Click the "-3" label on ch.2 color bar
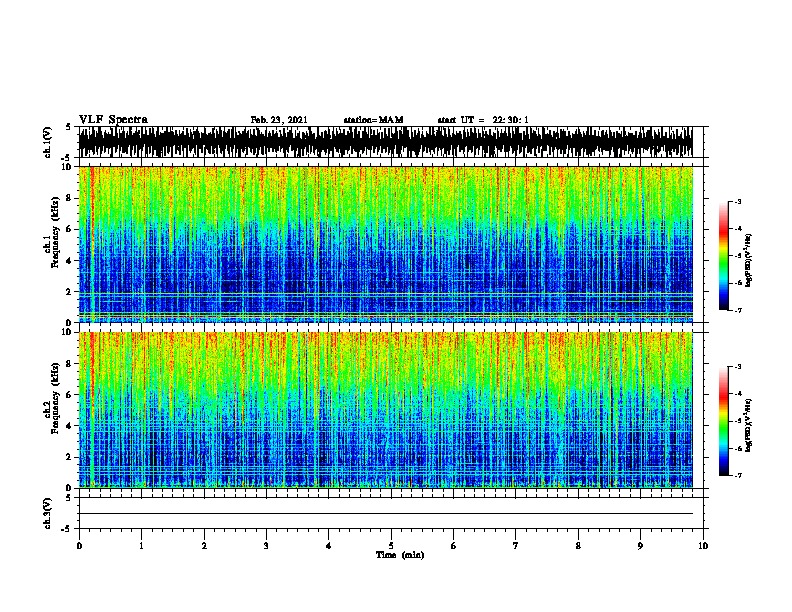Screen dimensions: 792x612 [x=737, y=367]
